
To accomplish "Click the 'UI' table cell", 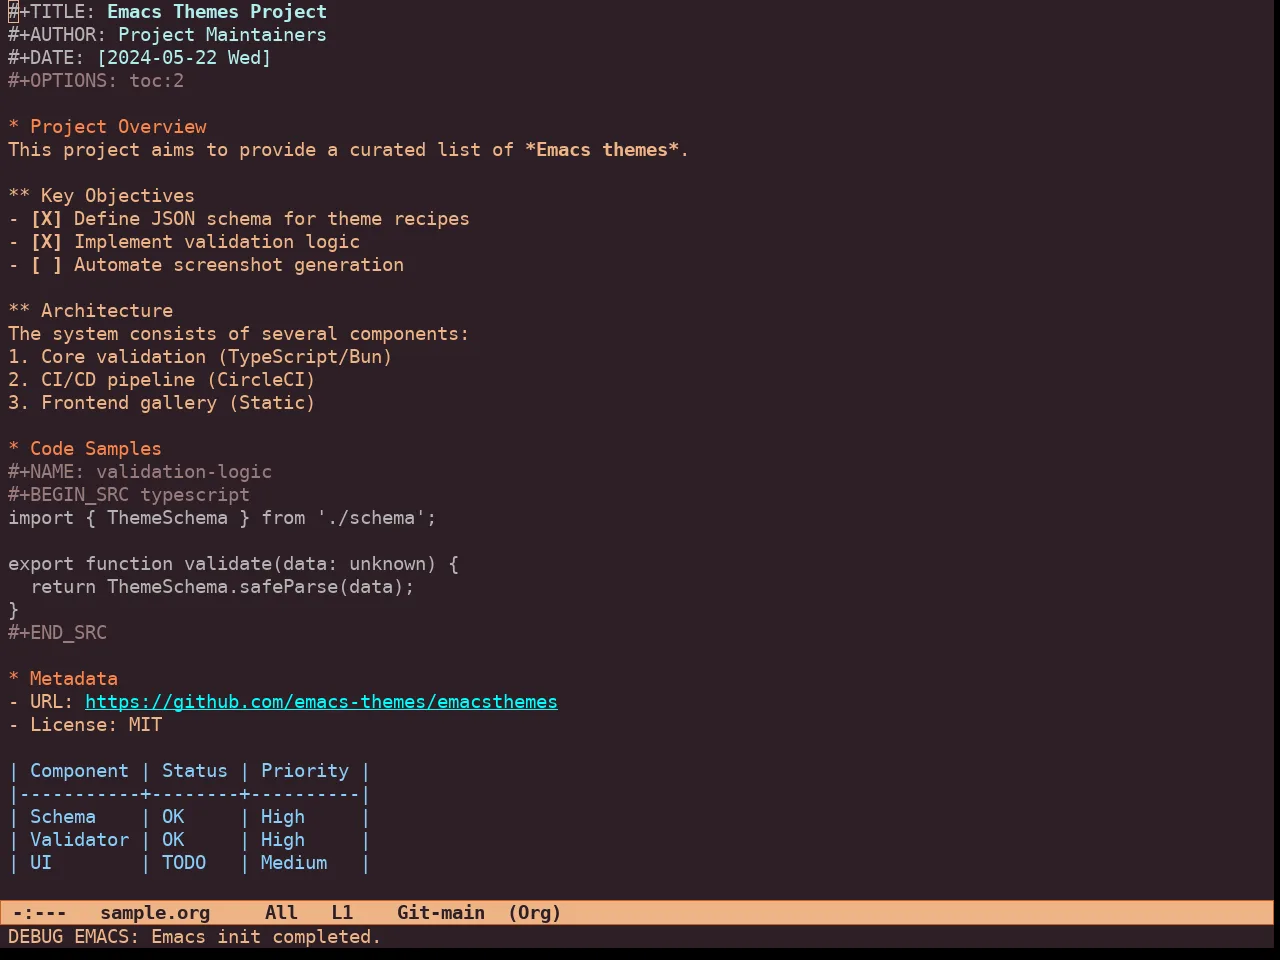I will click(x=41, y=863).
